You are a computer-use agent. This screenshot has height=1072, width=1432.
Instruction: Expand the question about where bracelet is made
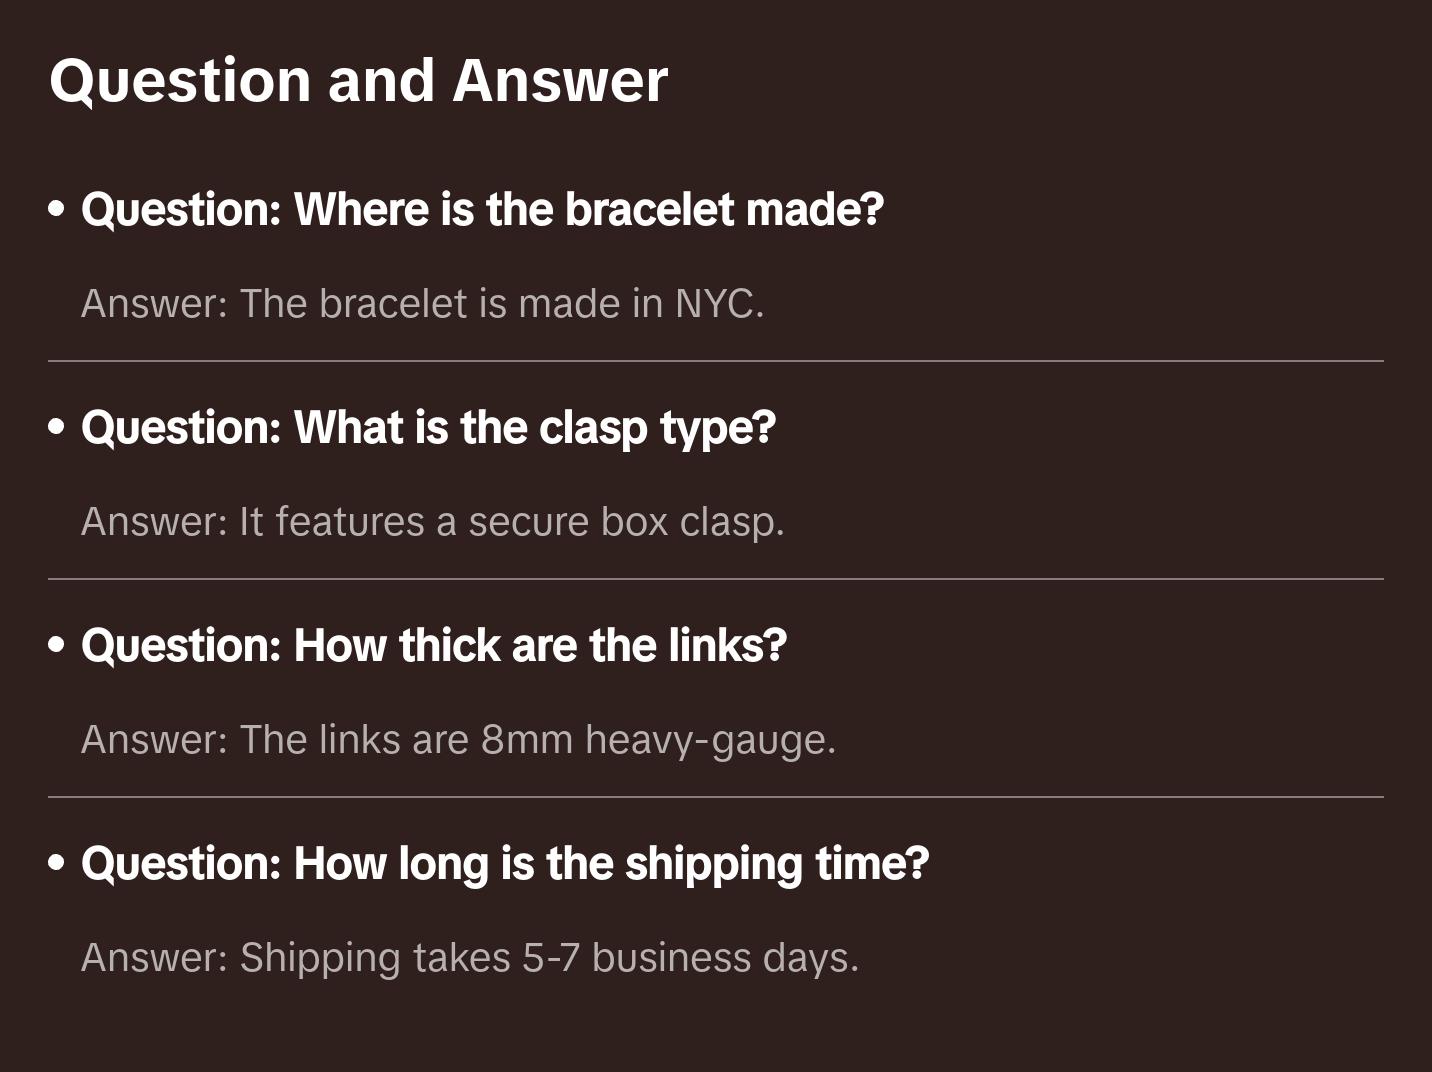482,209
